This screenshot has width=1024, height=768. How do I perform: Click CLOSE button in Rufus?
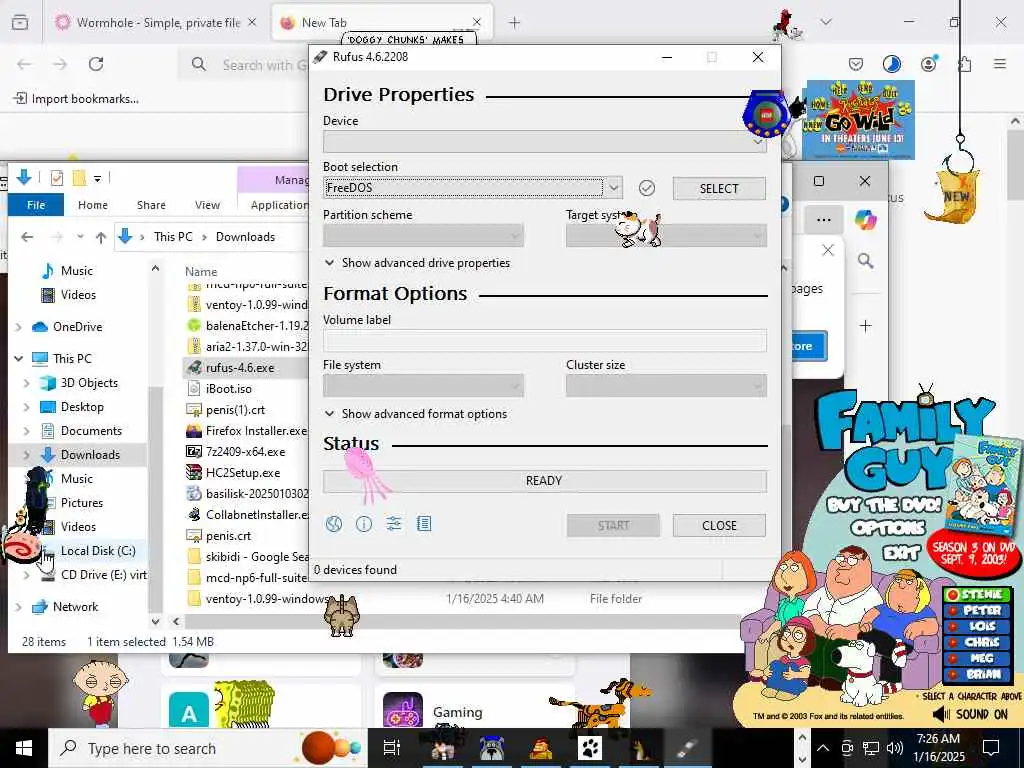pos(719,526)
